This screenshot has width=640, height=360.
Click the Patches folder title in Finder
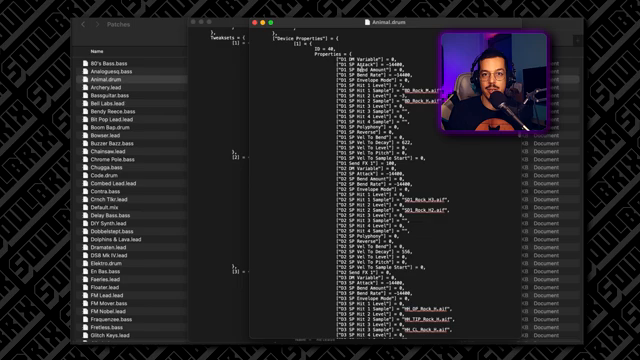(118, 24)
